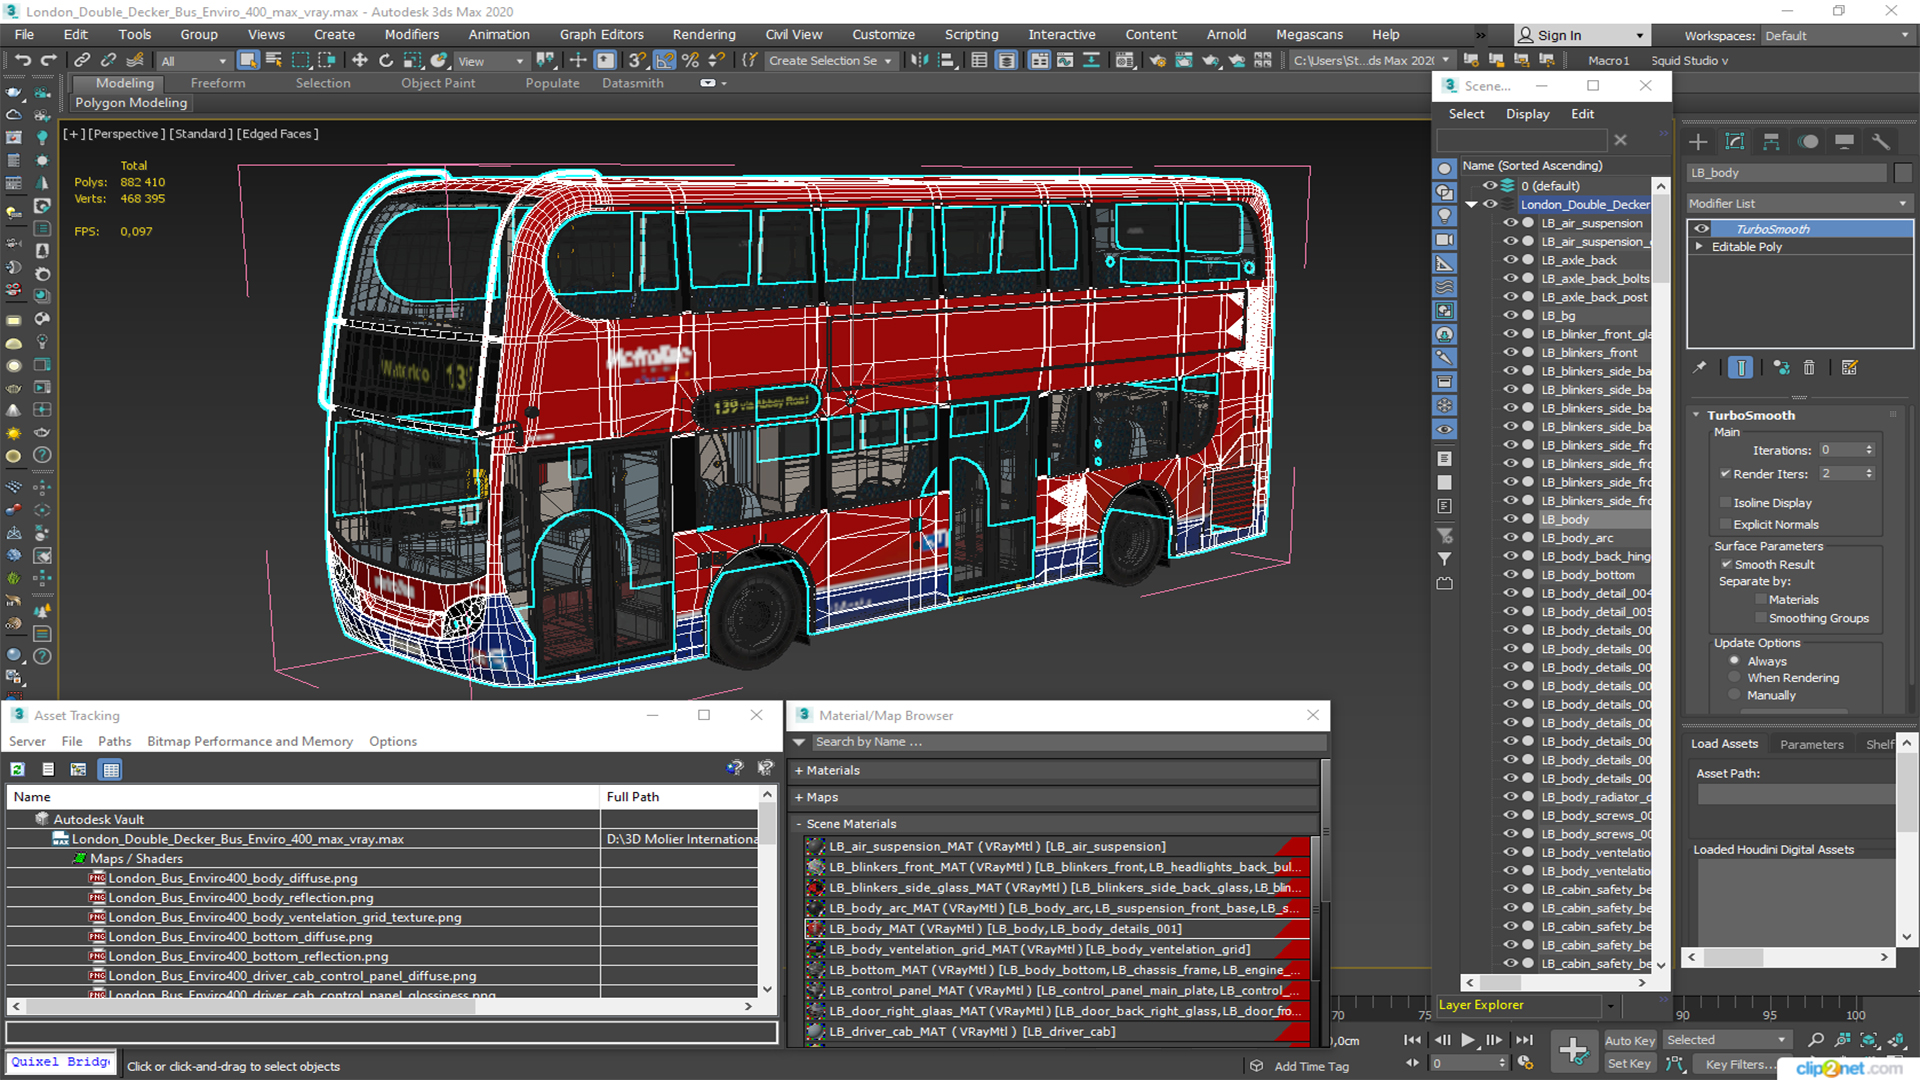Pin the modifier stack
The image size is (1920, 1080).
point(1699,368)
